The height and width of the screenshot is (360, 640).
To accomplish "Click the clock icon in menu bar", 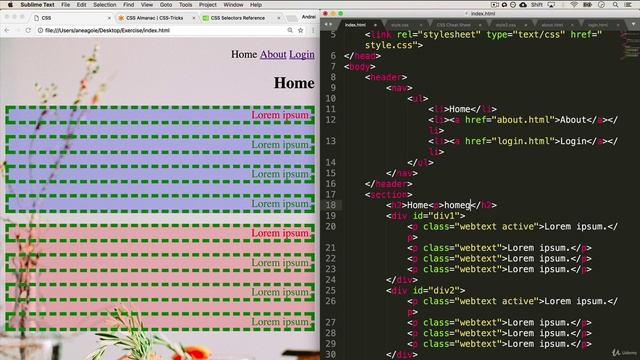I will pos(601,5).
